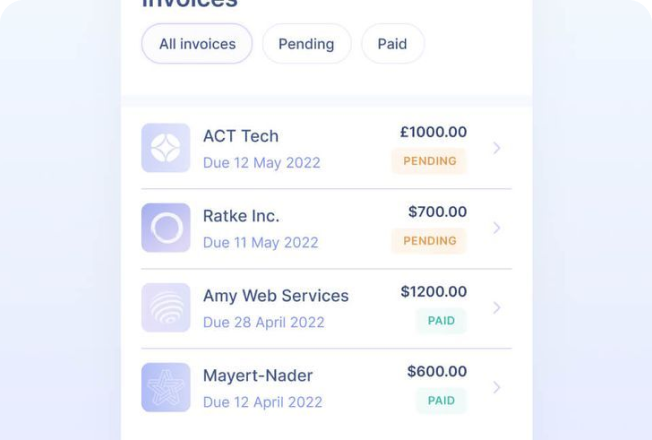The width and height of the screenshot is (652, 440).
Task: Click the PAID badge on Amy Web Services
Action: coord(441,321)
